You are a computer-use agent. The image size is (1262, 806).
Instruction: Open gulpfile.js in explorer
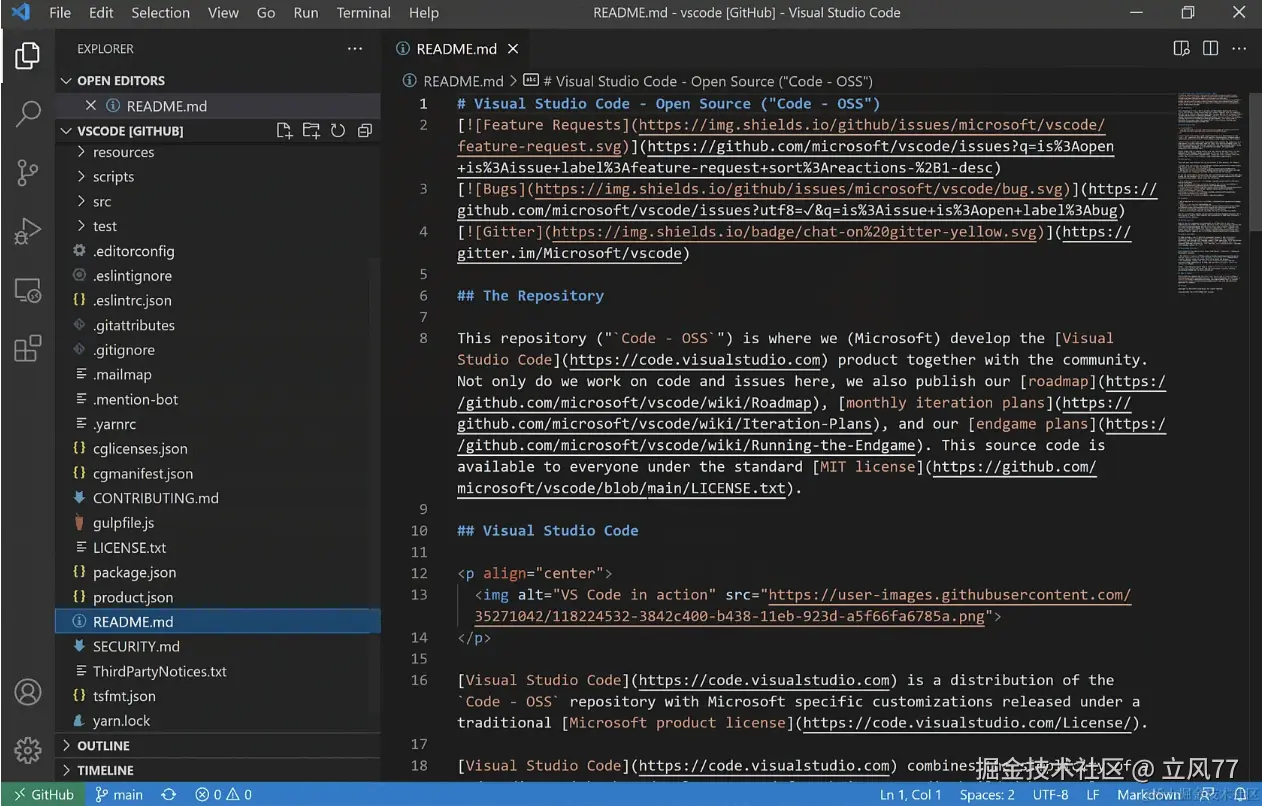point(218,523)
